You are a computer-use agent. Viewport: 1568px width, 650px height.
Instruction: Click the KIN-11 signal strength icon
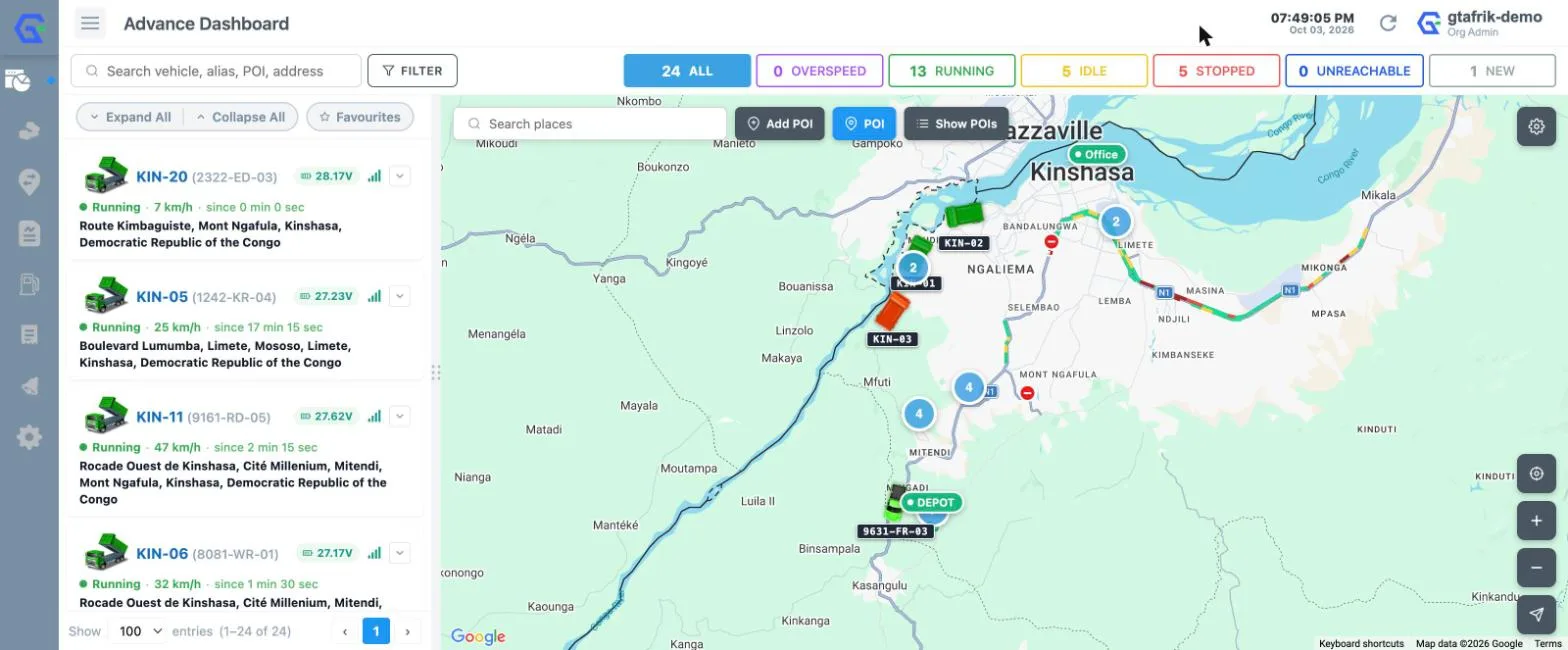[375, 416]
